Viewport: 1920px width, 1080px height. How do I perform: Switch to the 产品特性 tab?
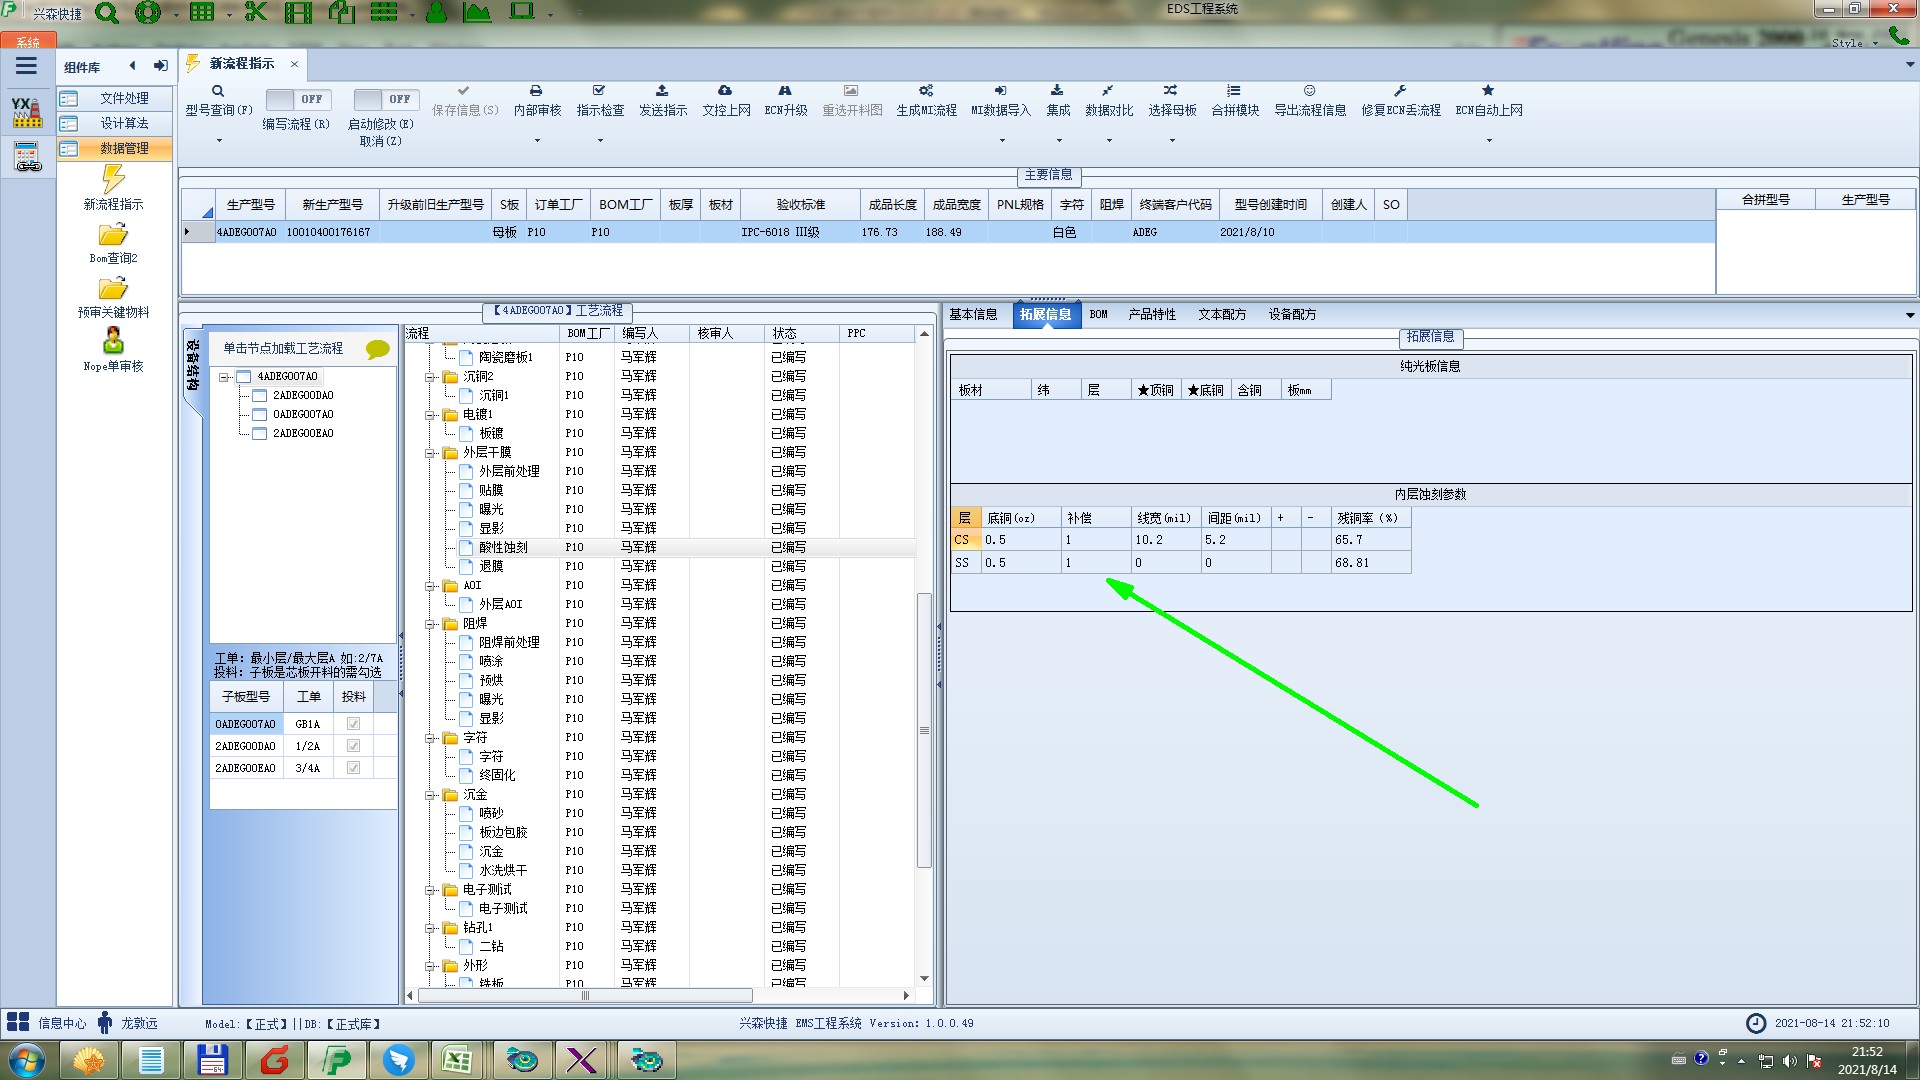coord(1152,314)
